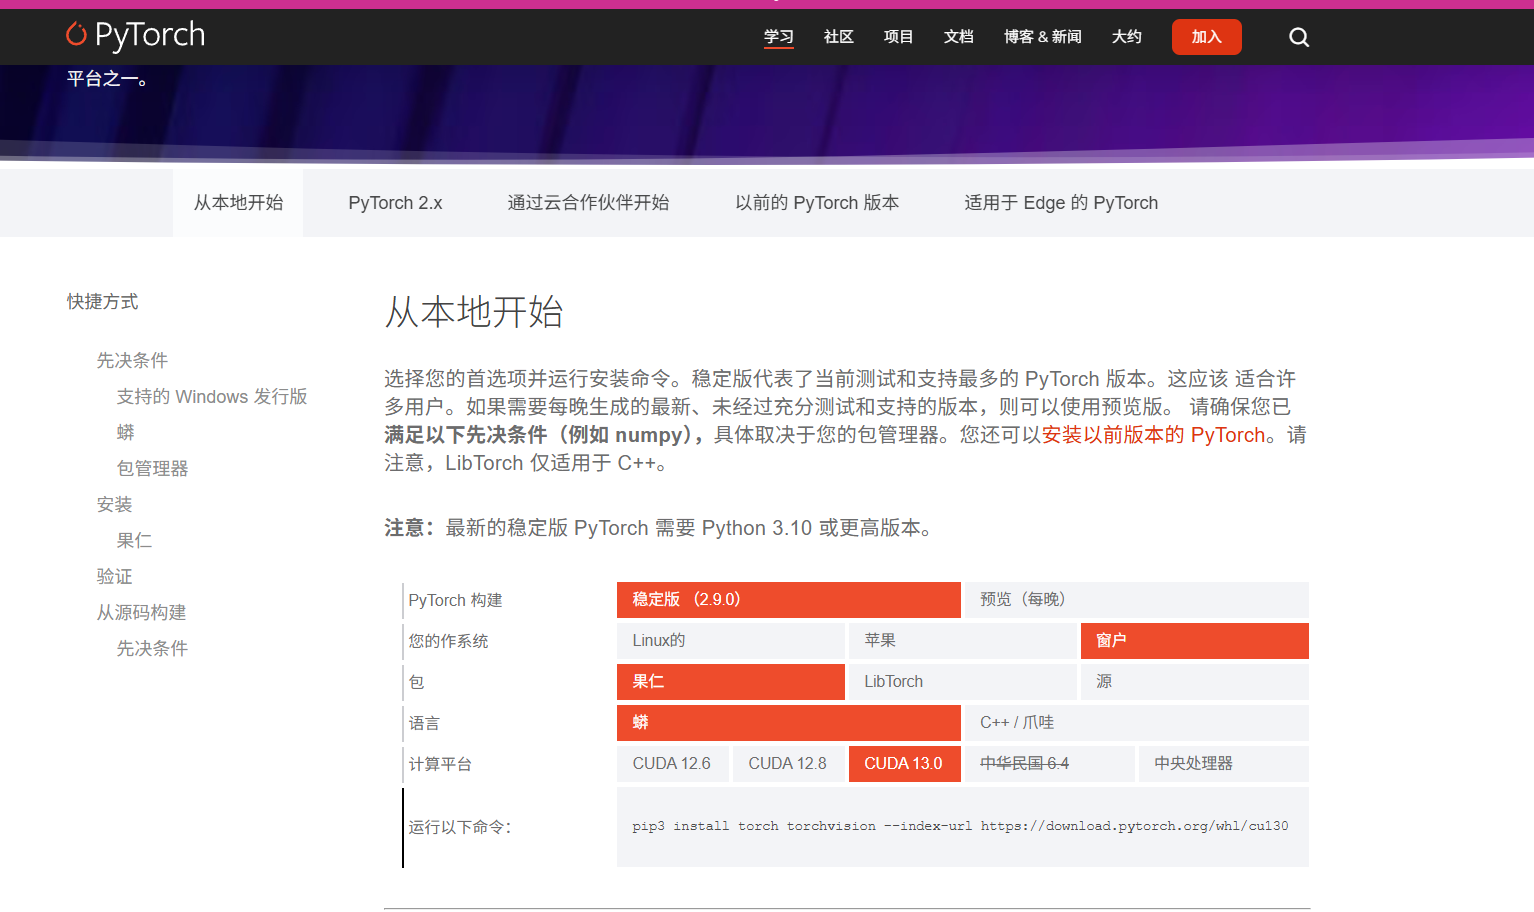Click the PyTorch 构建 row label
The width and height of the screenshot is (1534, 912).
pos(455,600)
